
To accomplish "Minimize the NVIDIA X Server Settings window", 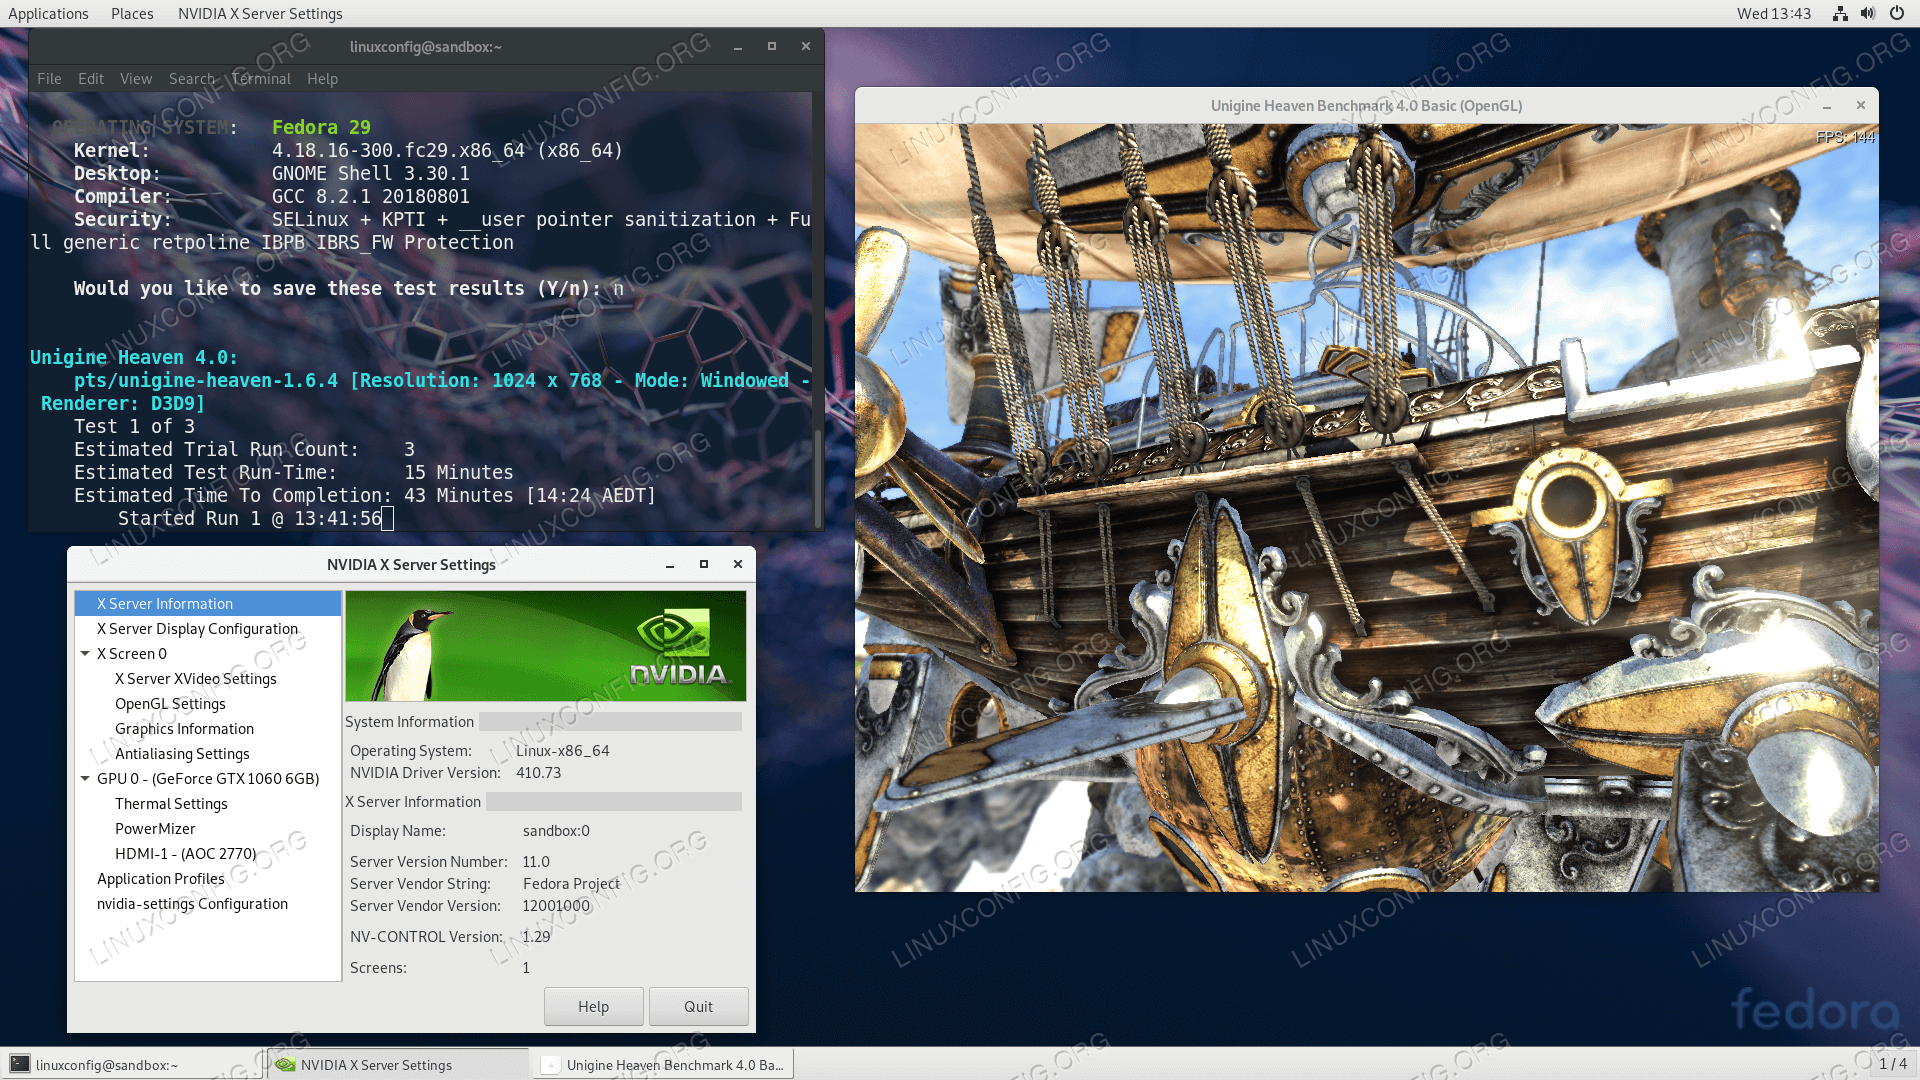I will point(670,564).
